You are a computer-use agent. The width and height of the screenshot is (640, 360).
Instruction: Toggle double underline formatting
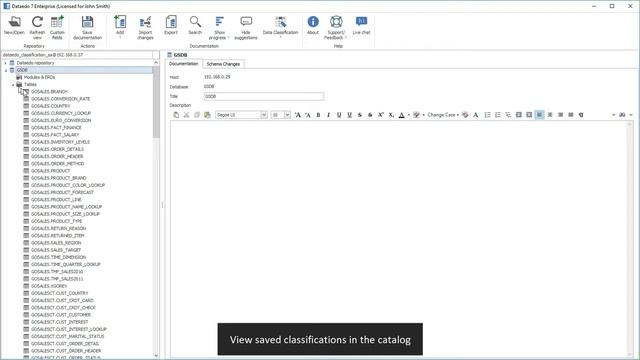349,115
